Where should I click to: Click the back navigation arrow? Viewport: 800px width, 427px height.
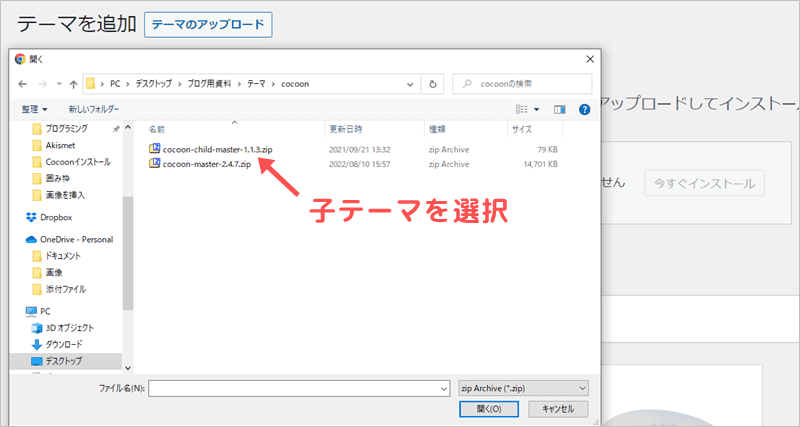click(x=21, y=84)
